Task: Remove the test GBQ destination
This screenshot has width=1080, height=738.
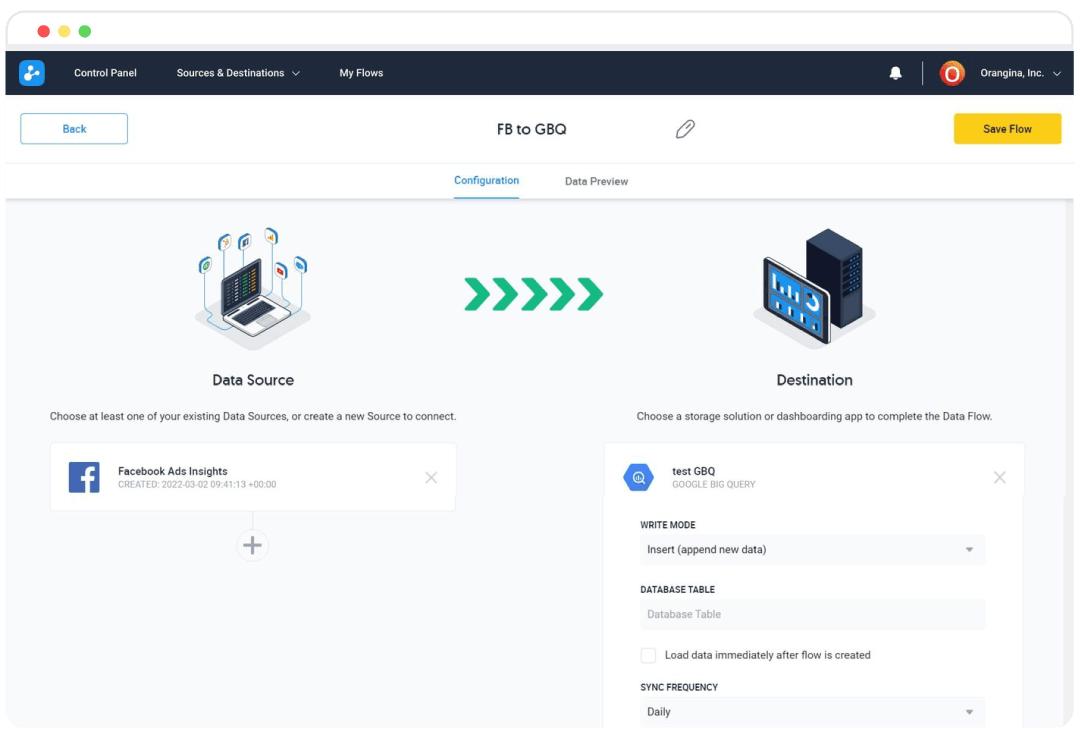Action: coord(999,477)
